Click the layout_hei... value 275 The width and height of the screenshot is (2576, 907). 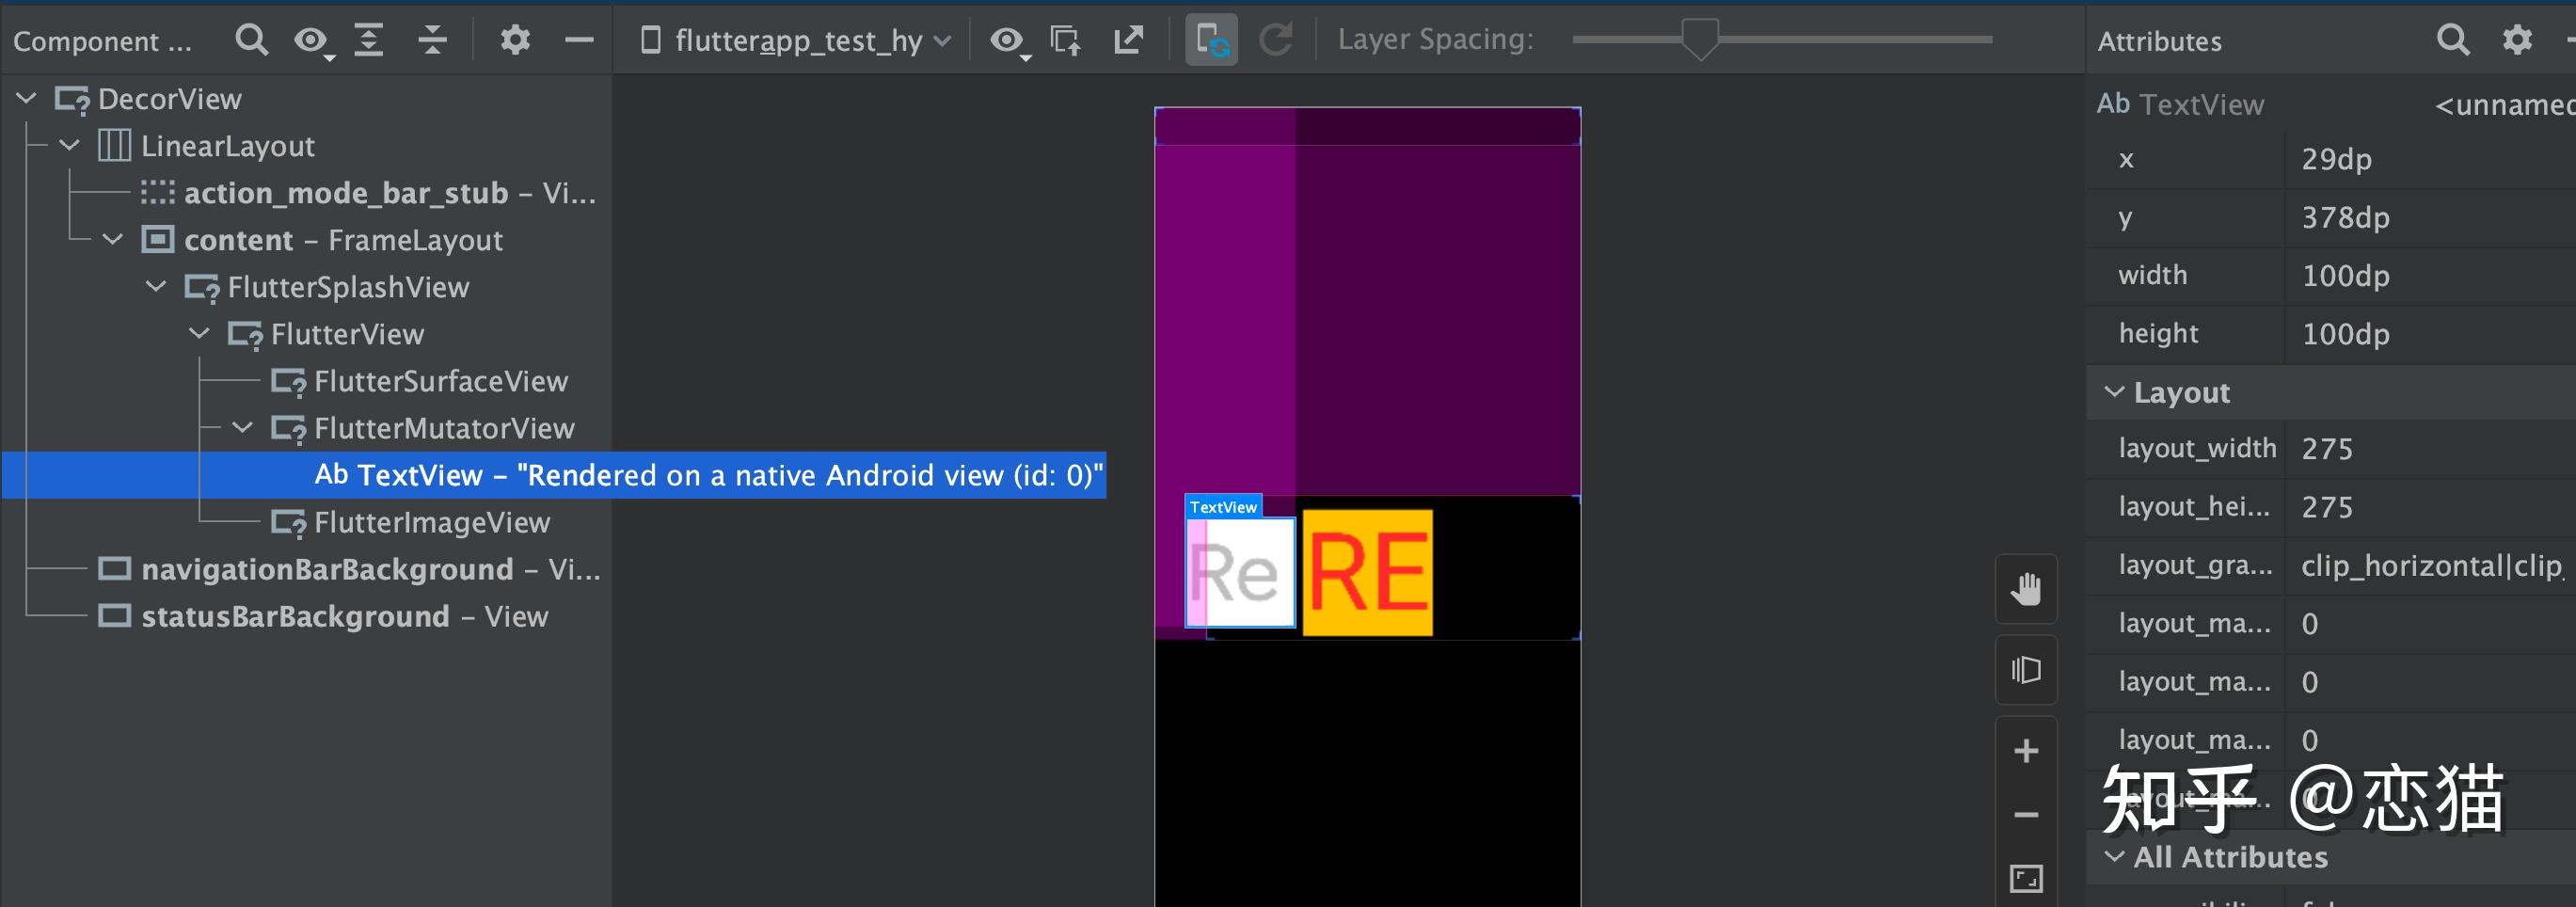pyautogui.click(x=2327, y=507)
